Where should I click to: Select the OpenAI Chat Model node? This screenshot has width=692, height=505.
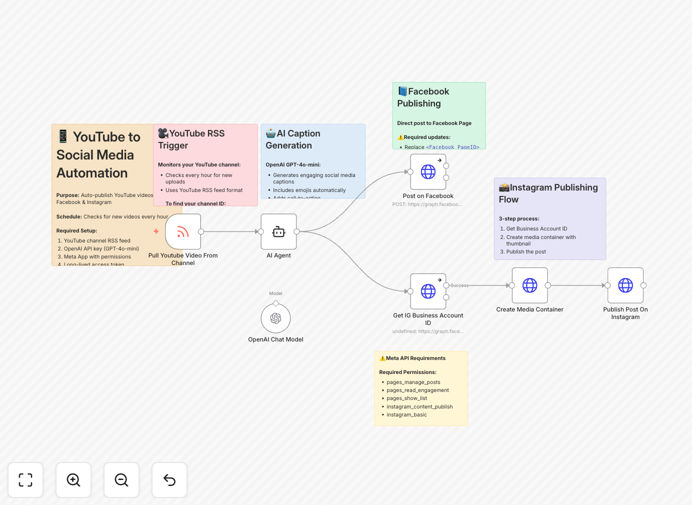275,318
